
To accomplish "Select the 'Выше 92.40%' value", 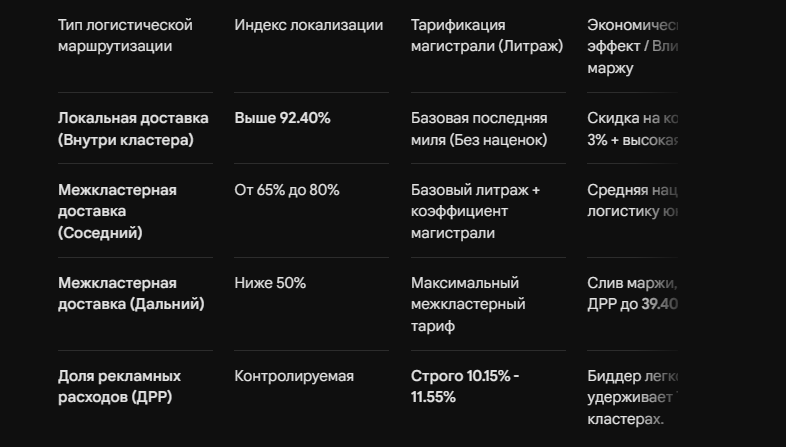I will pyautogui.click(x=282, y=118).
